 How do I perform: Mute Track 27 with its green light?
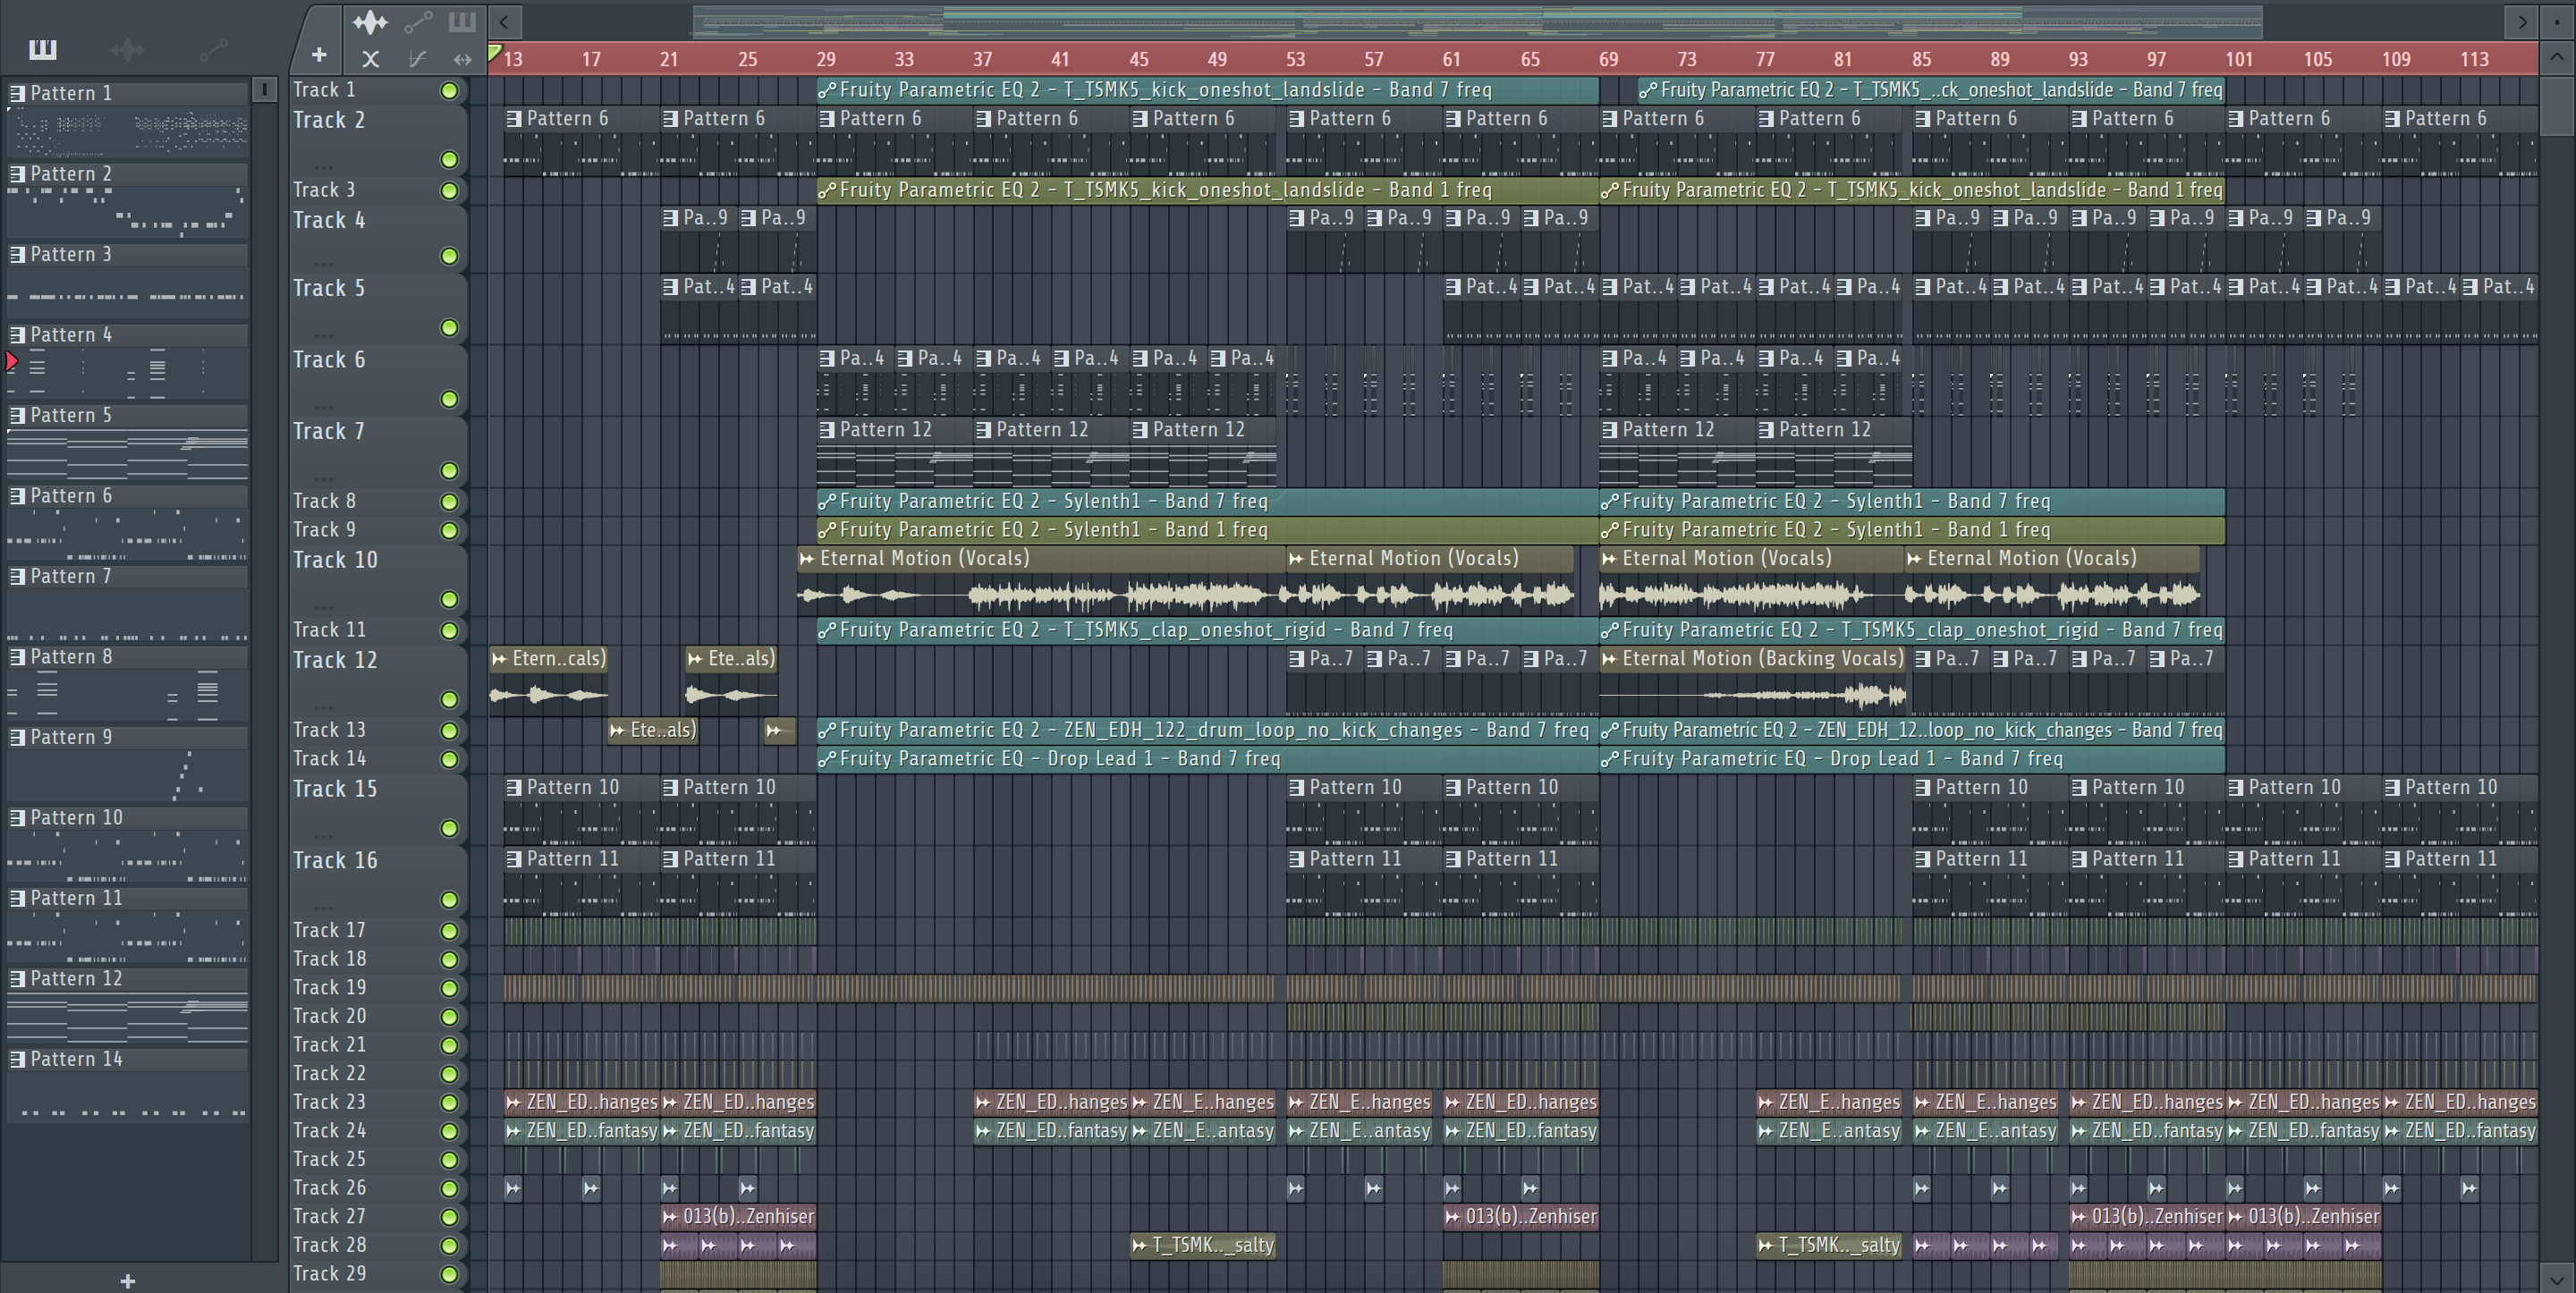449,1217
